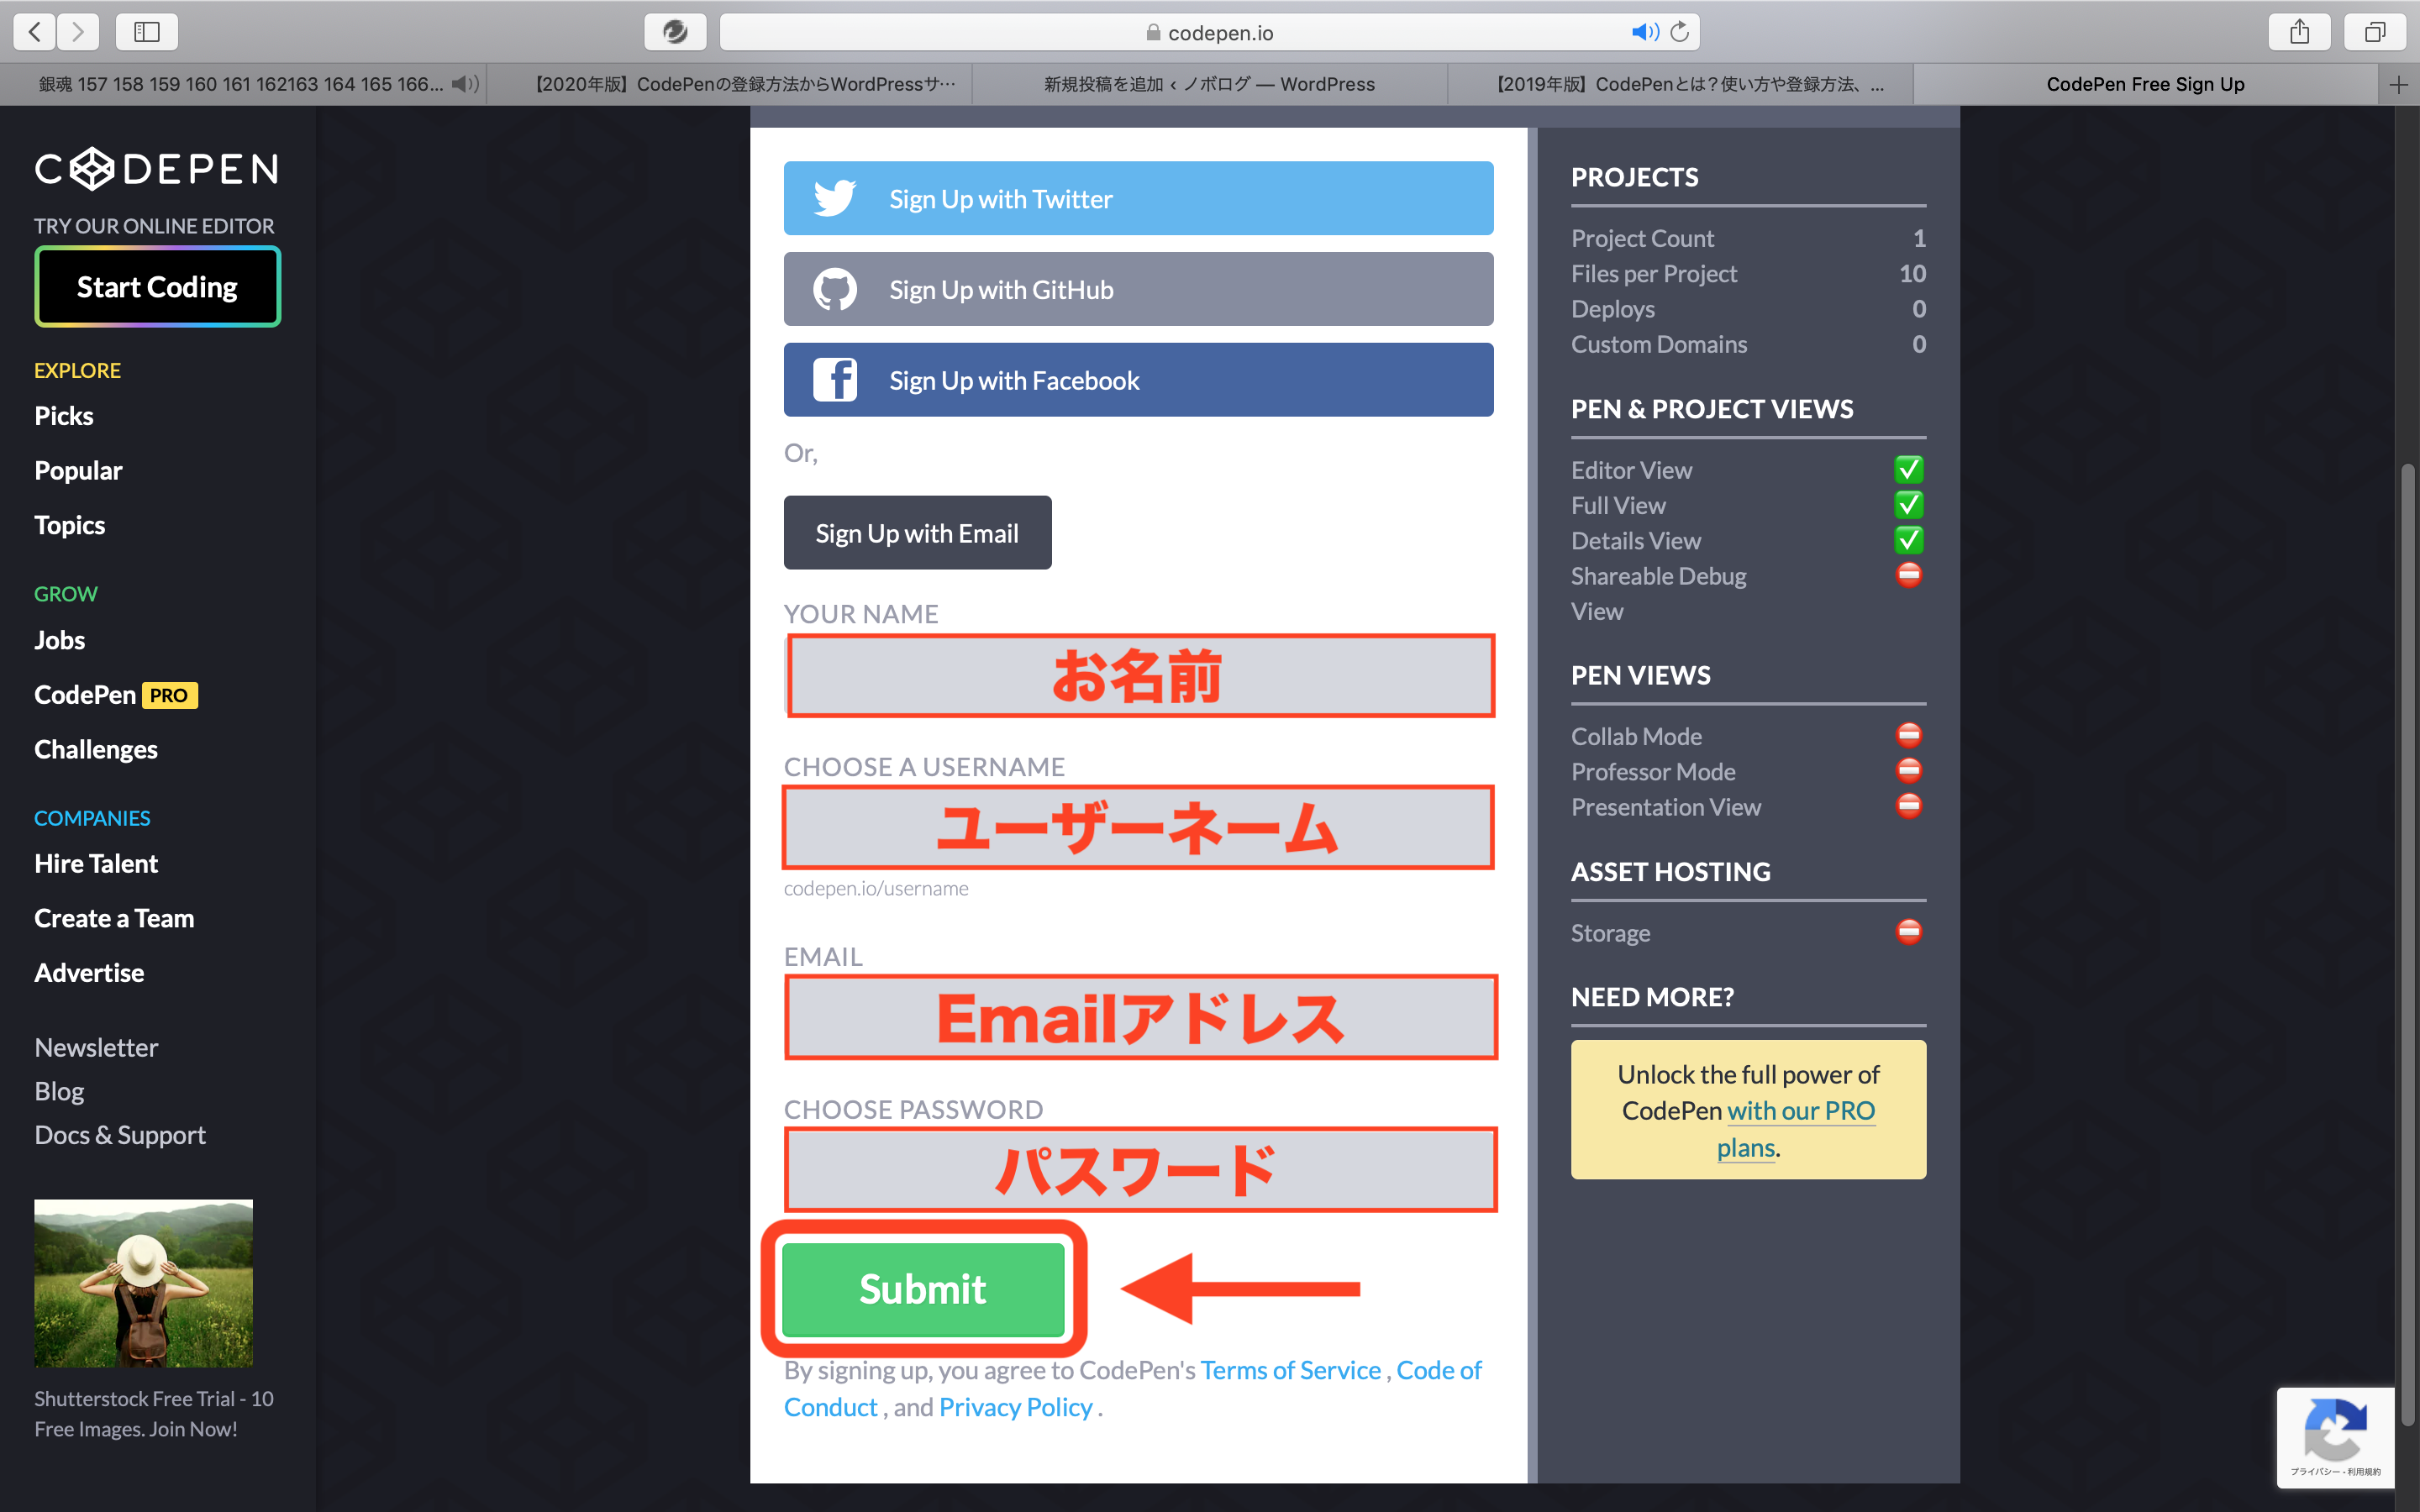
Task: Click the Collab Mode red icon
Action: [1909, 736]
